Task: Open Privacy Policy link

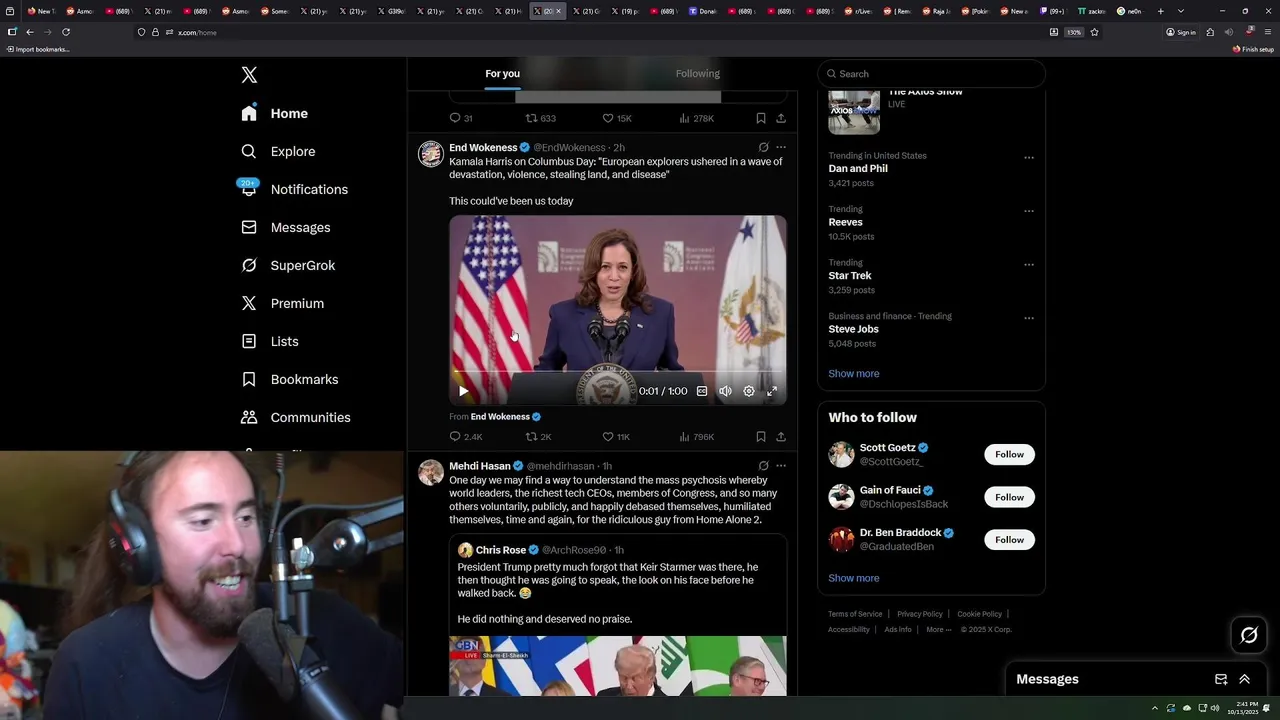Action: pos(920,614)
